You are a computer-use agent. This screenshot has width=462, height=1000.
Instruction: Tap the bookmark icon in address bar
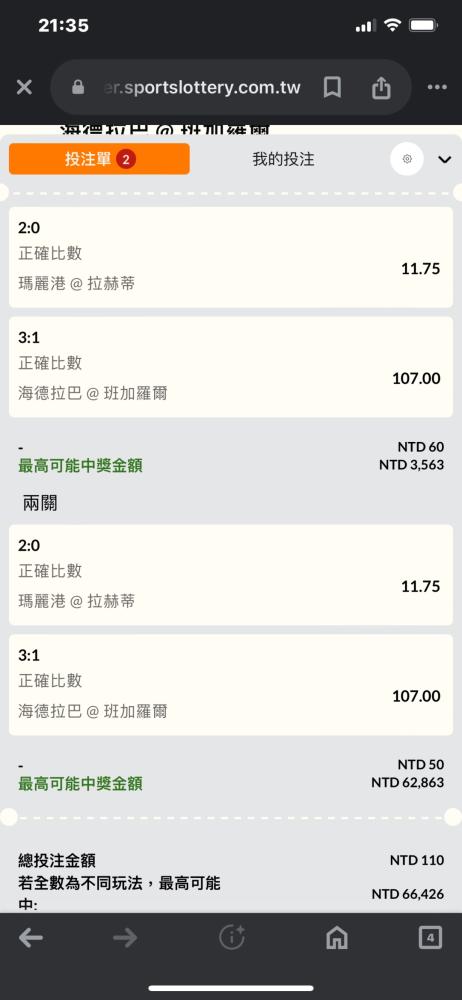[x=332, y=87]
